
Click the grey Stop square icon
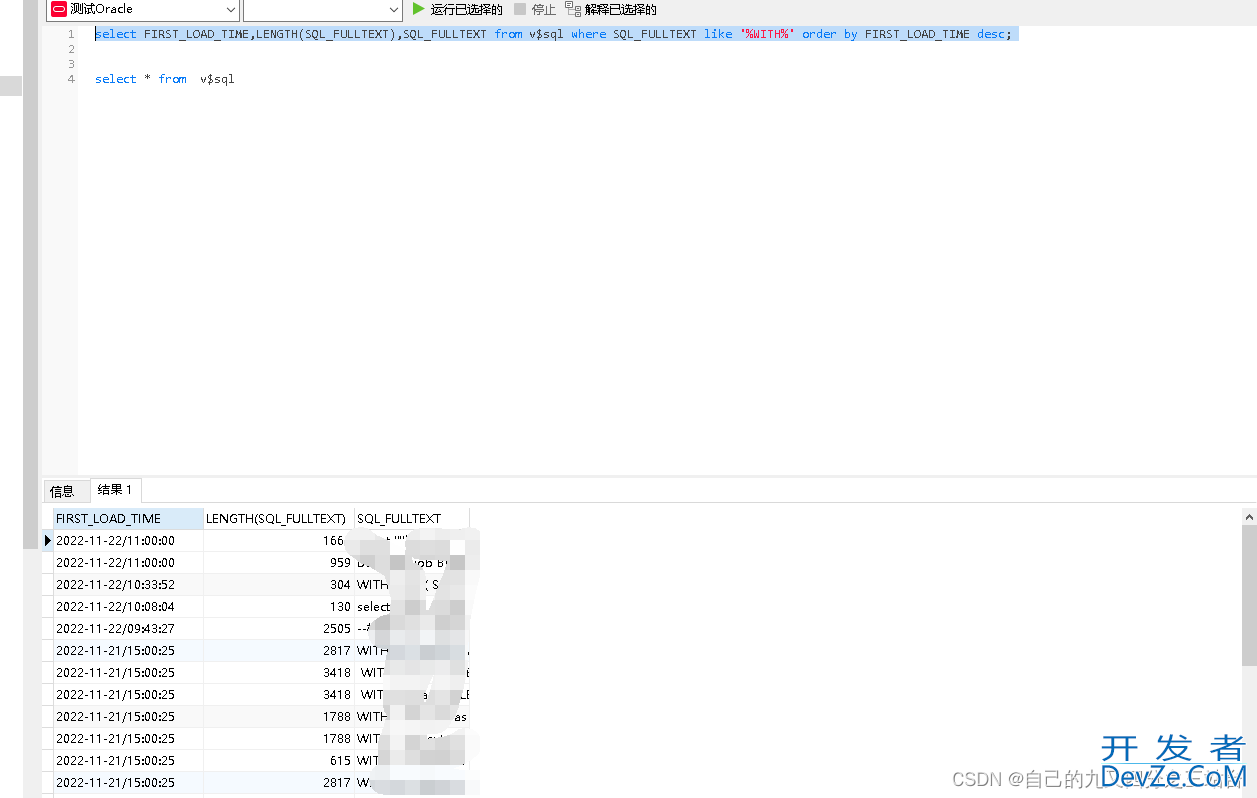point(520,9)
